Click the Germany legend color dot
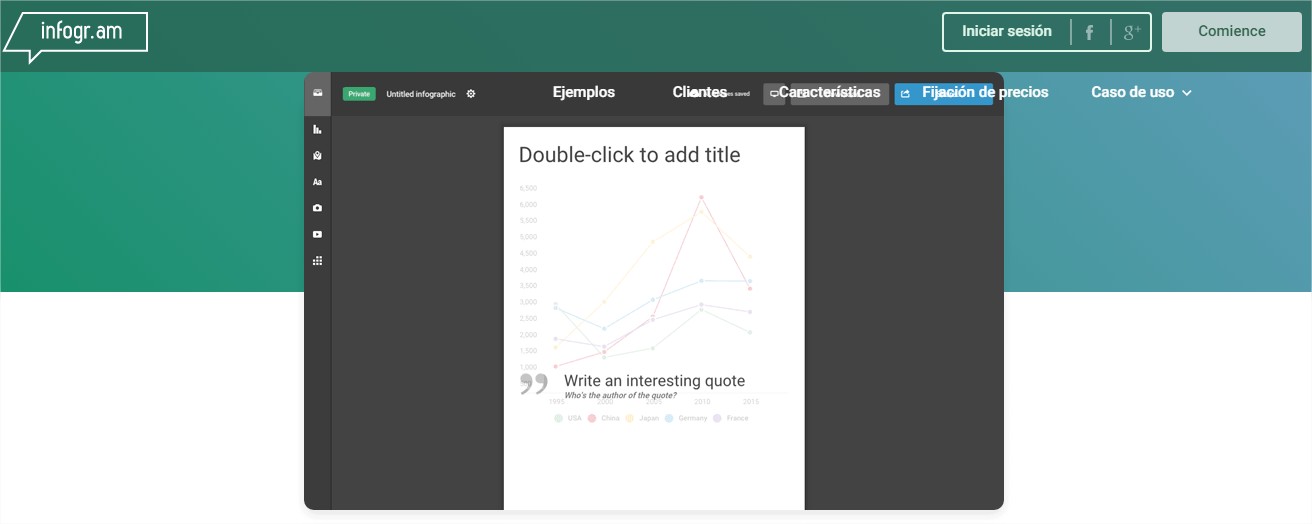 coord(668,418)
